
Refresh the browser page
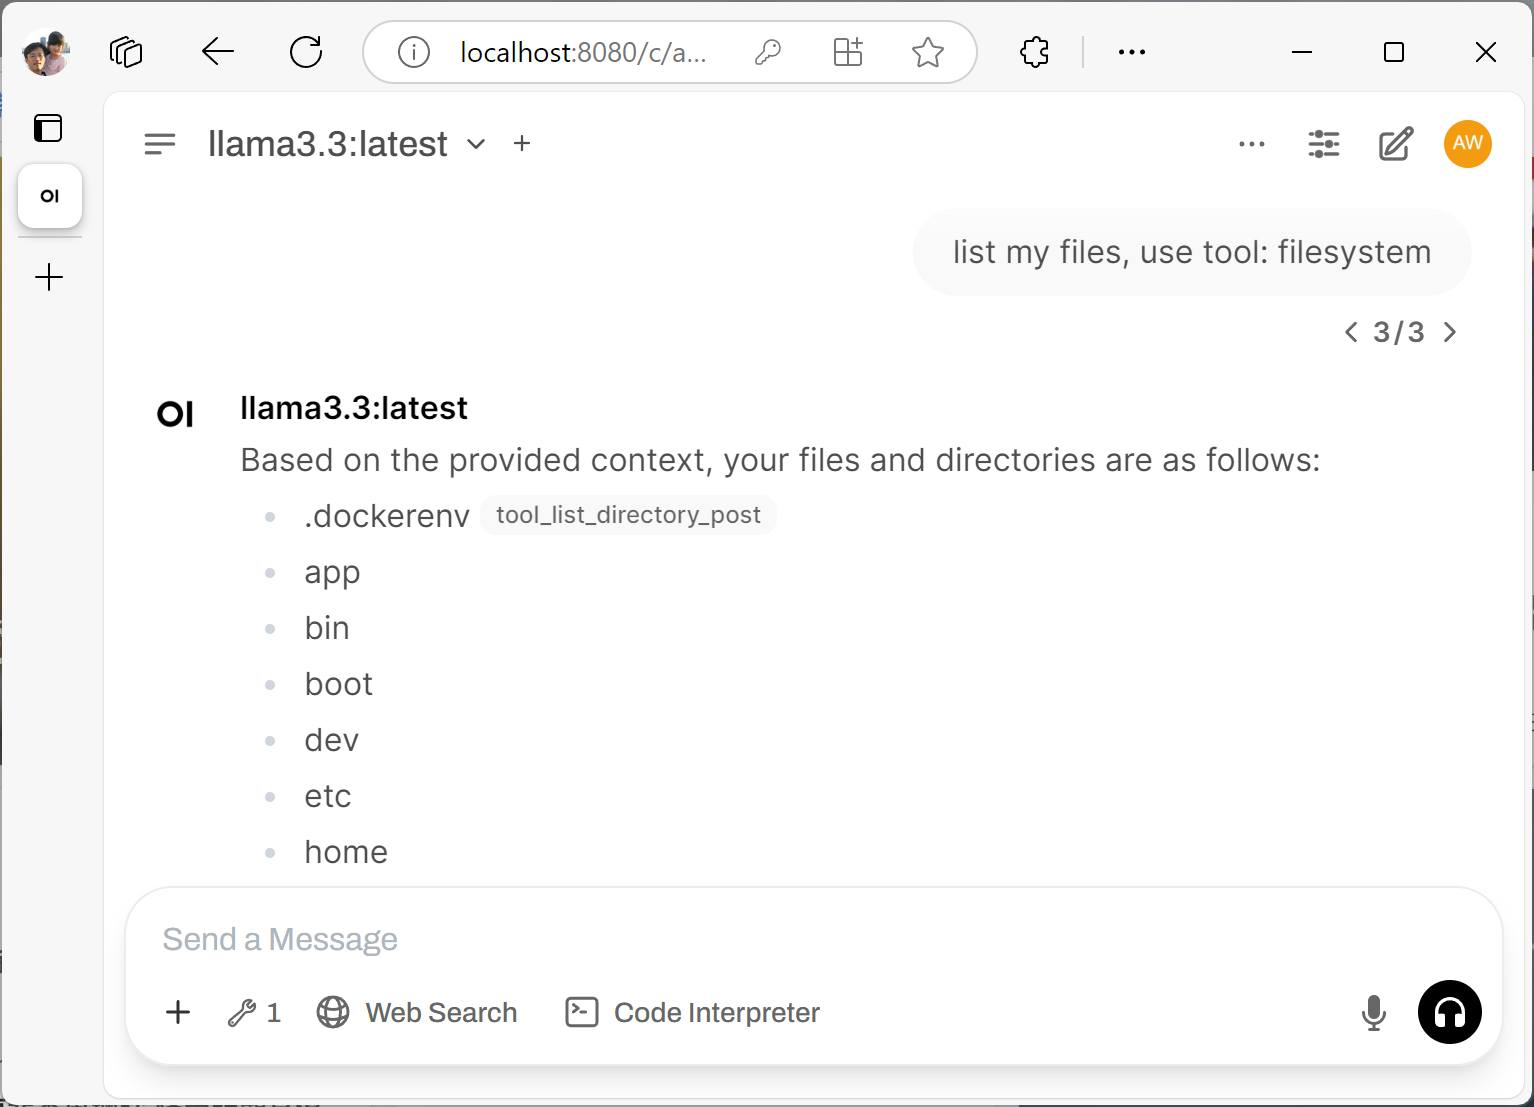click(306, 52)
